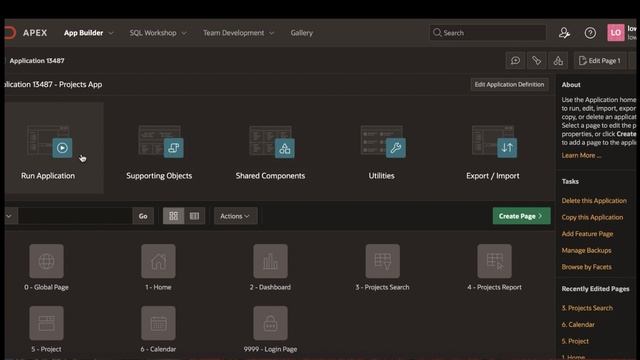Click the comments speech bubble icon

515,61
